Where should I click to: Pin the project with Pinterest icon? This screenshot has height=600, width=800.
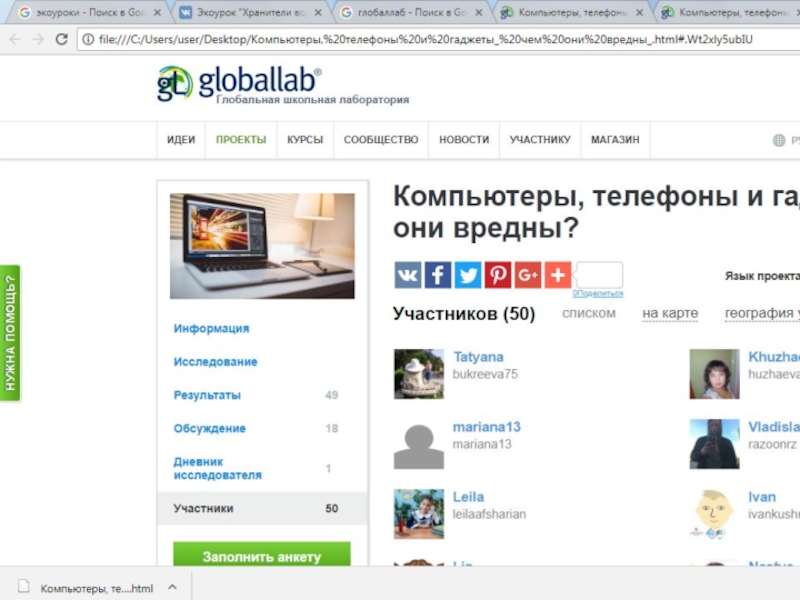(498, 275)
